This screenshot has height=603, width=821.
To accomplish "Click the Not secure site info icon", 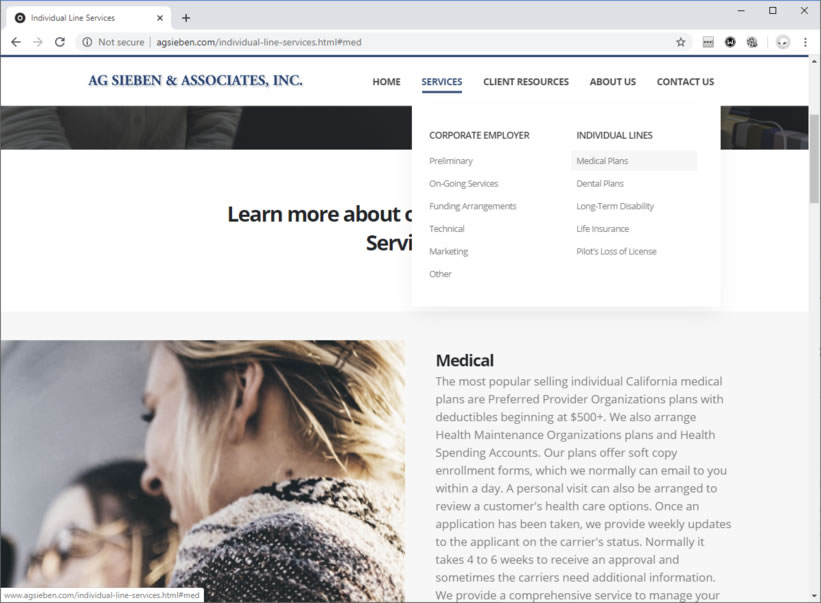I will (88, 42).
